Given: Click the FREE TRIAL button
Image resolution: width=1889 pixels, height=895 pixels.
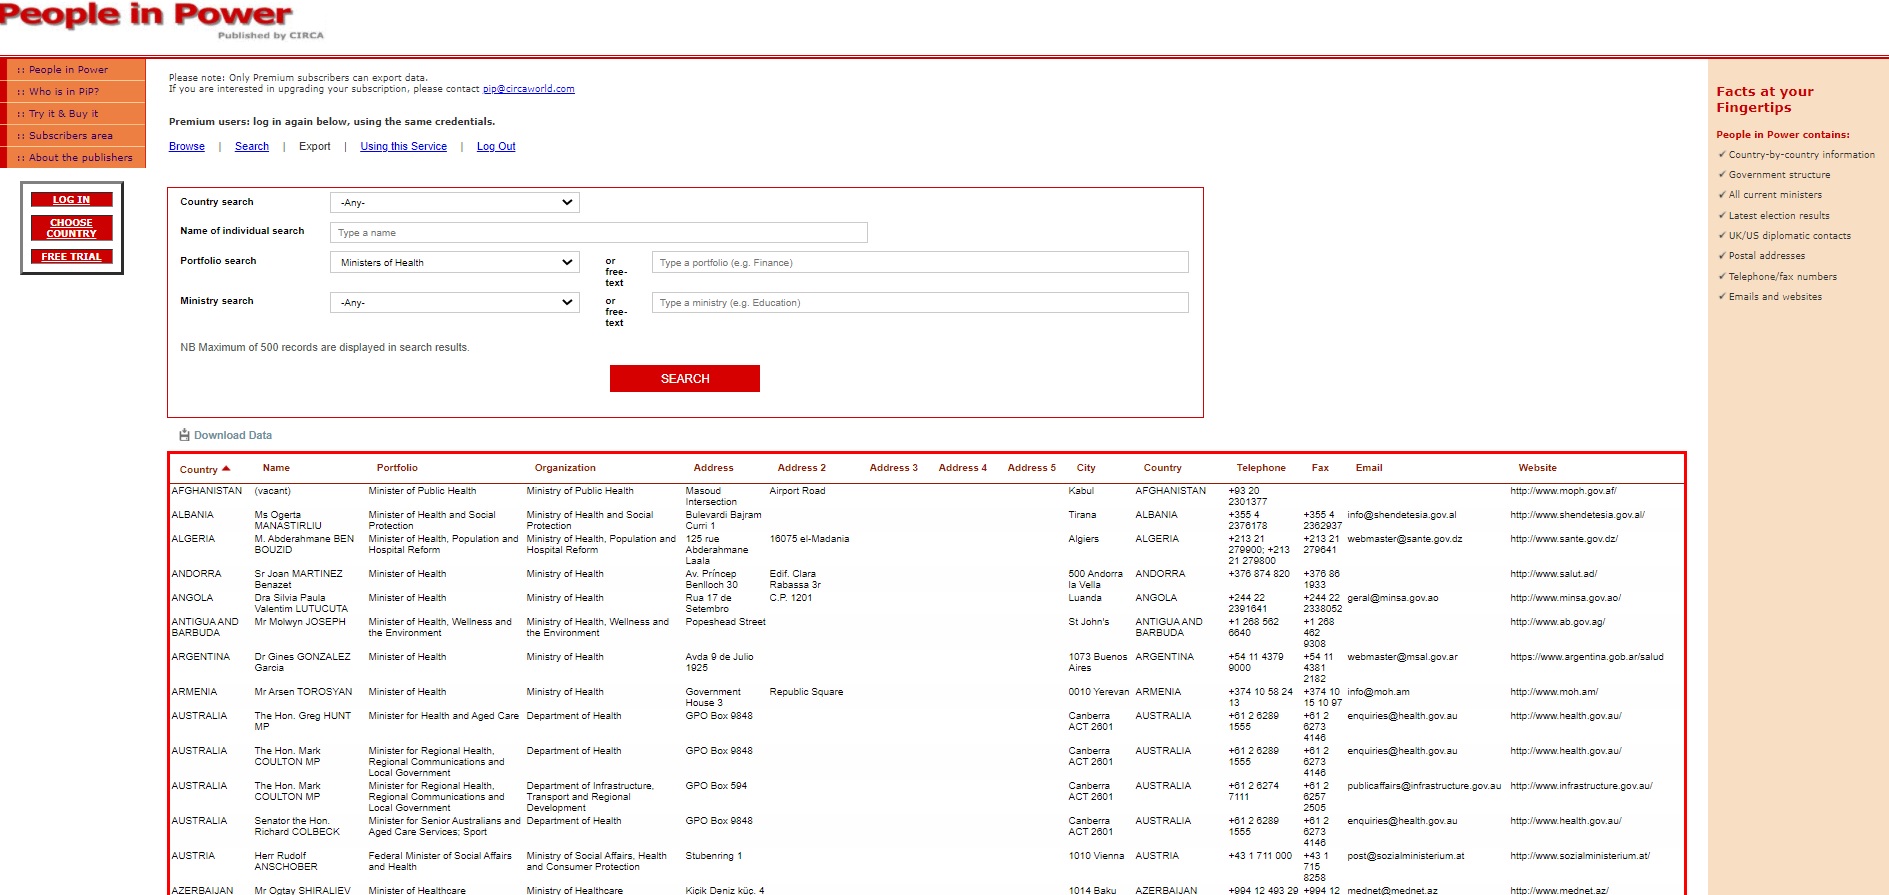Looking at the screenshot, I should point(71,257).
